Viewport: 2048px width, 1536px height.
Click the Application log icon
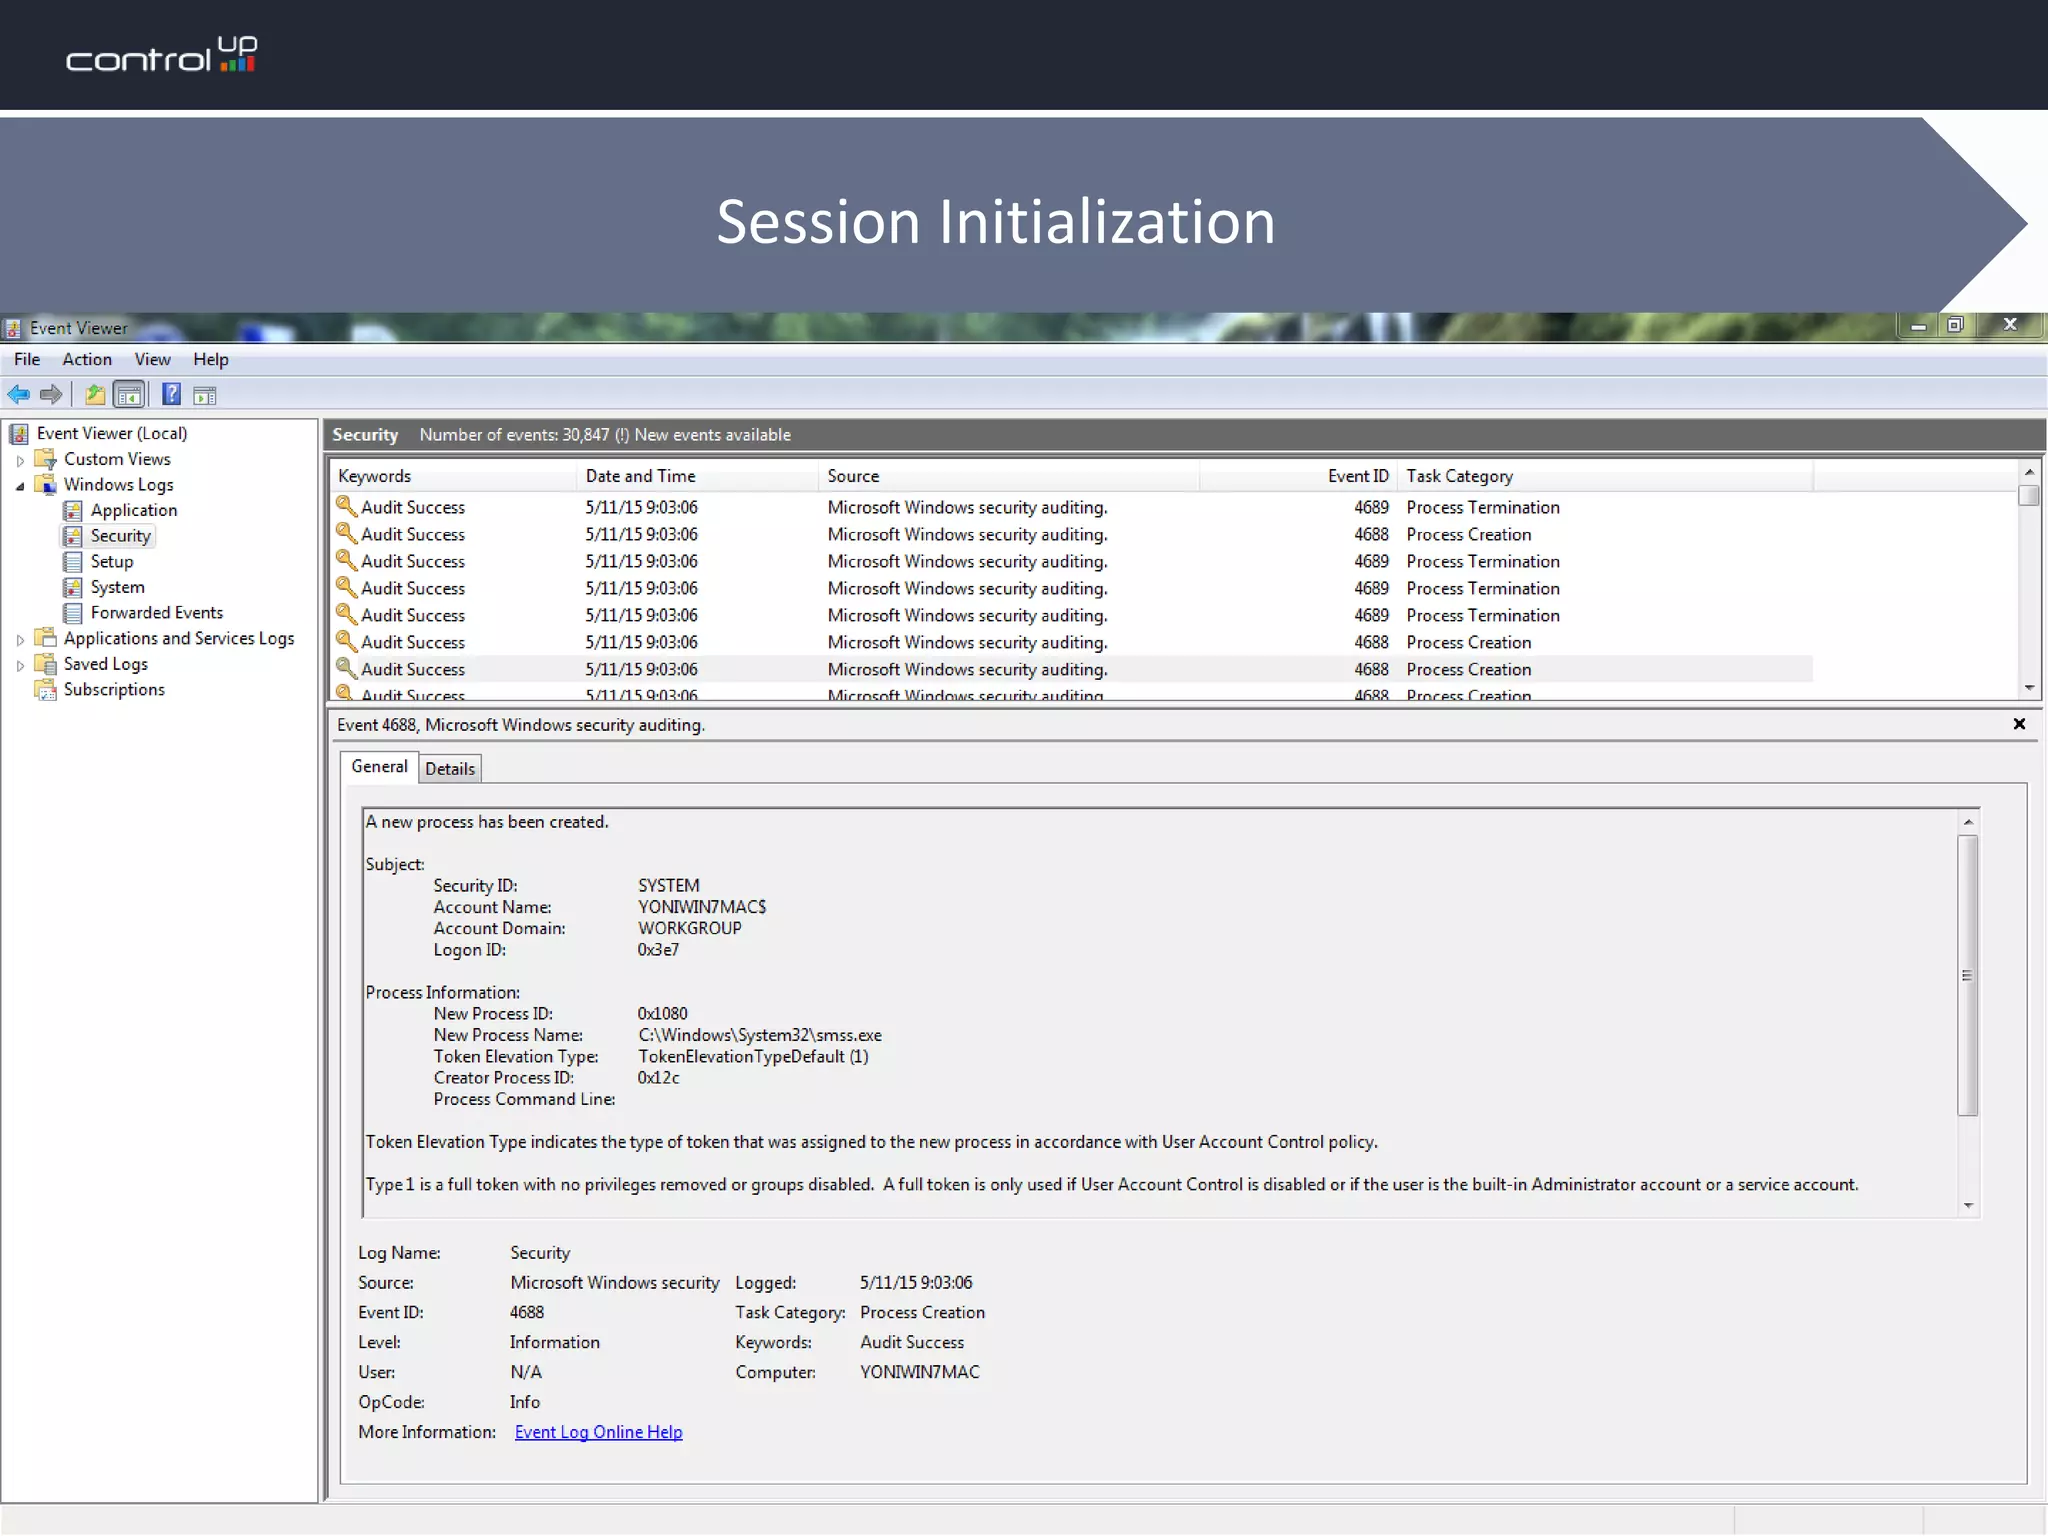pos(73,510)
